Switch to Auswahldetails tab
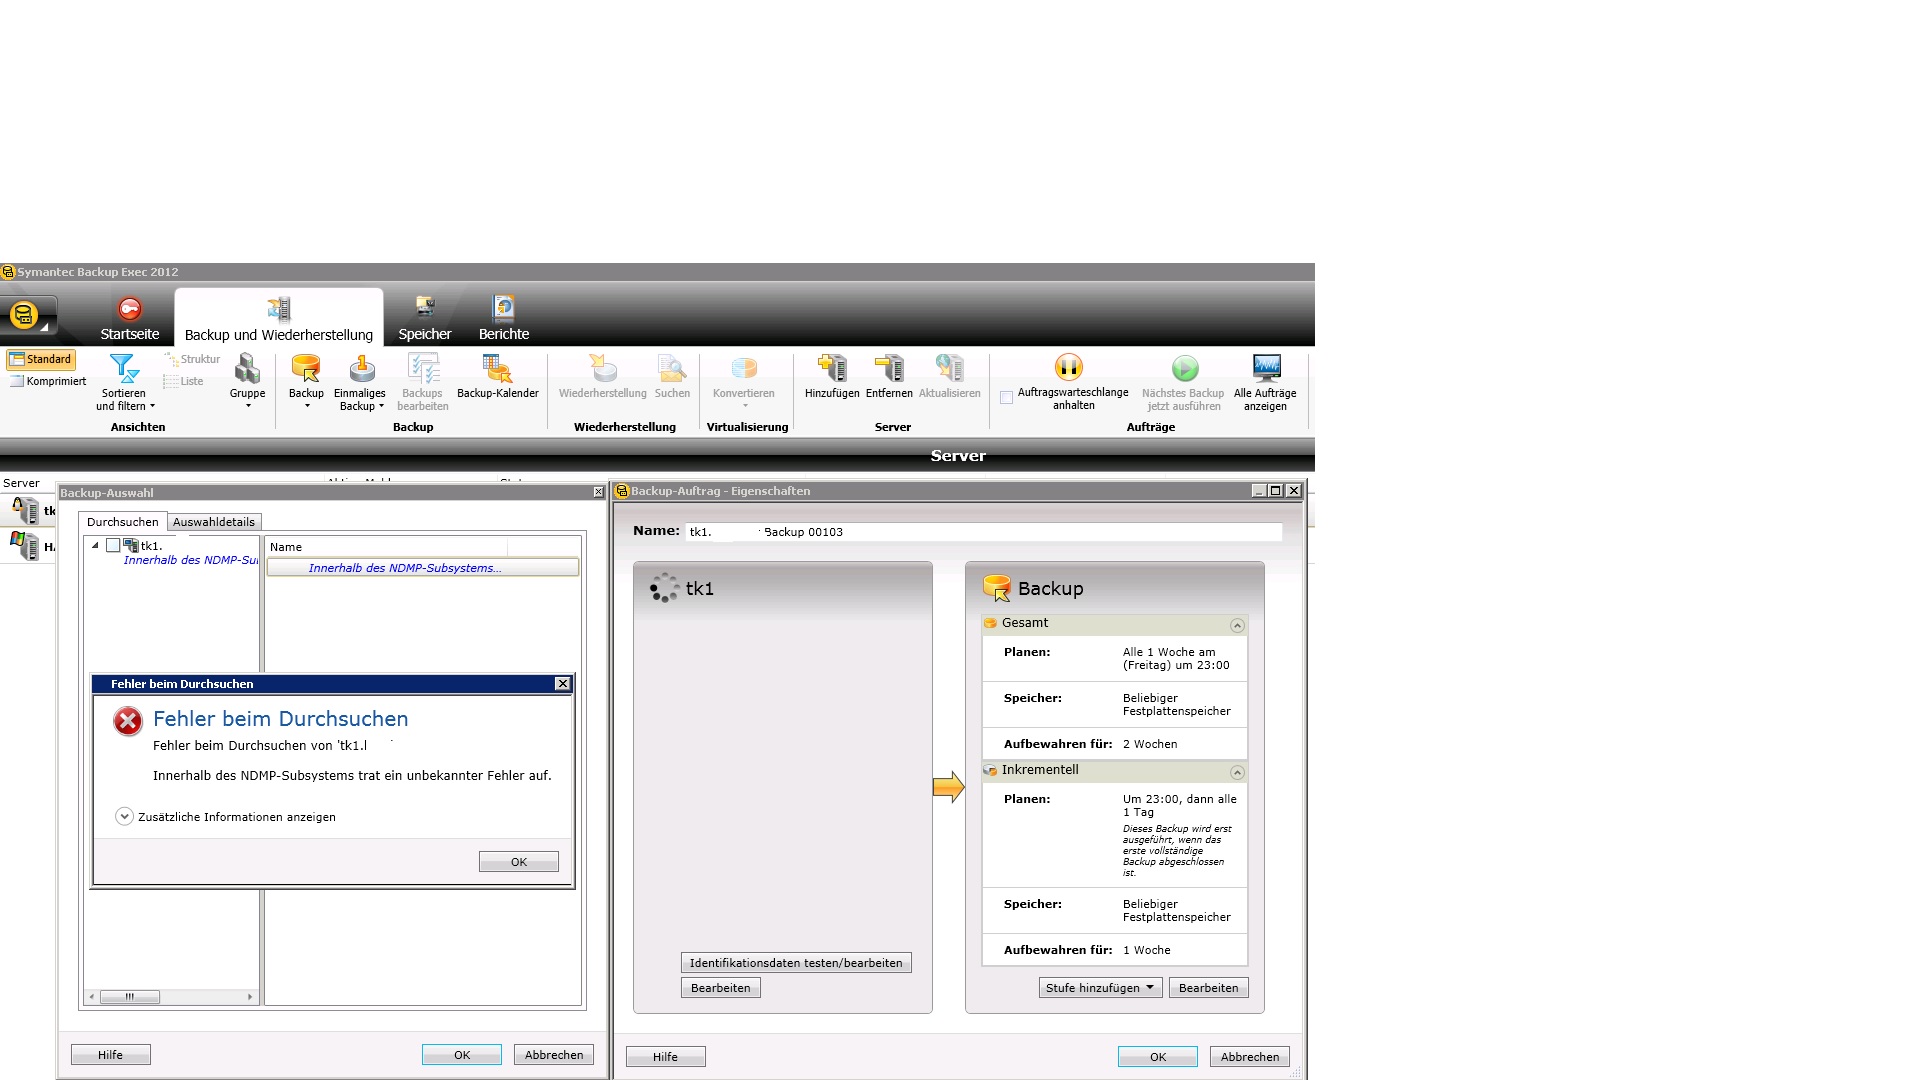The width and height of the screenshot is (1920, 1080). (x=214, y=522)
